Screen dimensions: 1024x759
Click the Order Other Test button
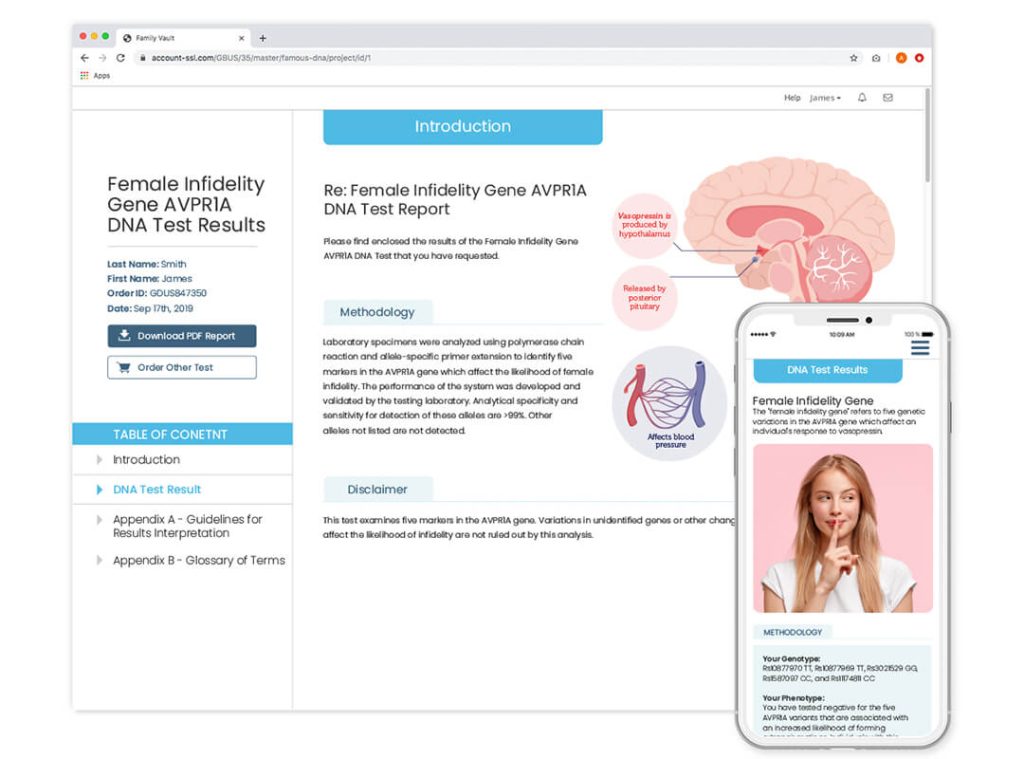pos(182,367)
